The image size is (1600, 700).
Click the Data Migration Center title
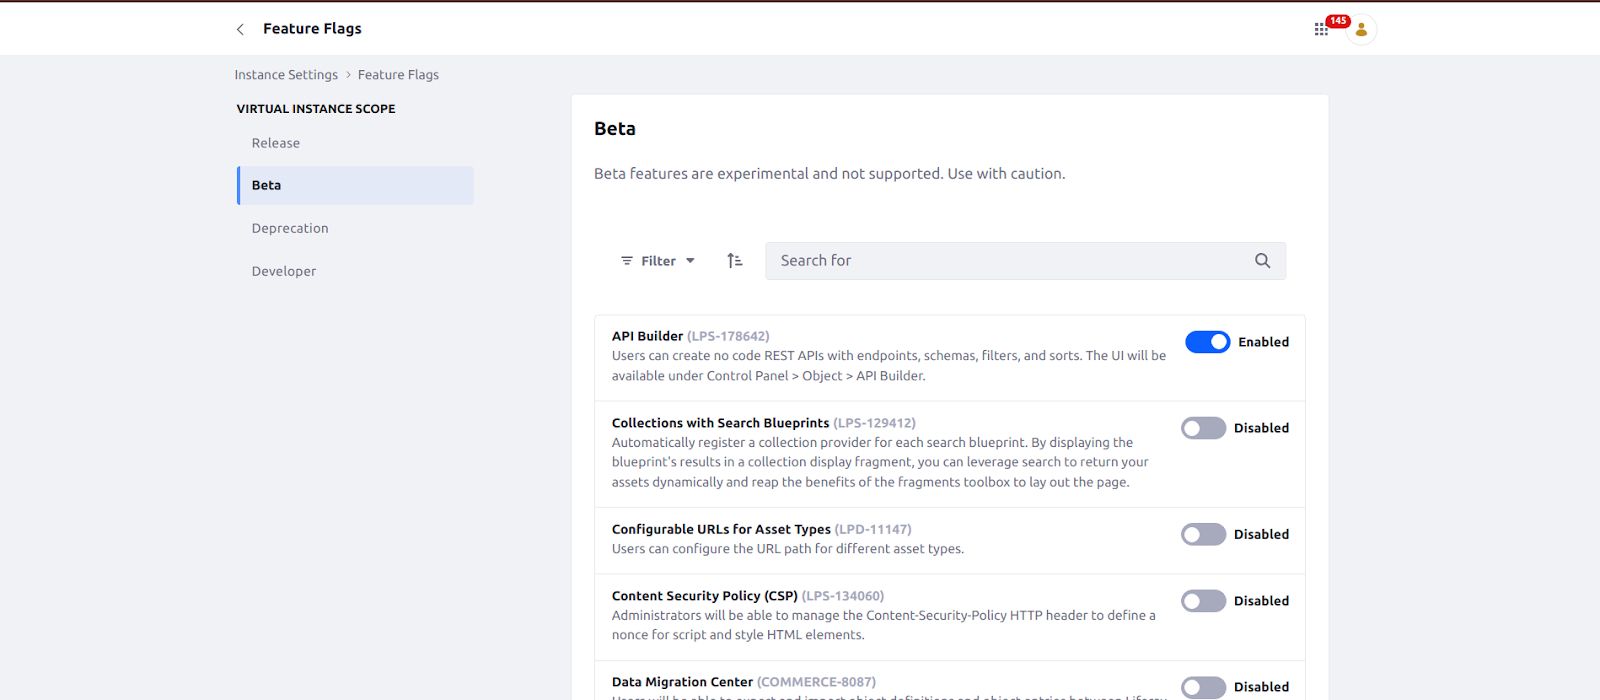click(682, 682)
